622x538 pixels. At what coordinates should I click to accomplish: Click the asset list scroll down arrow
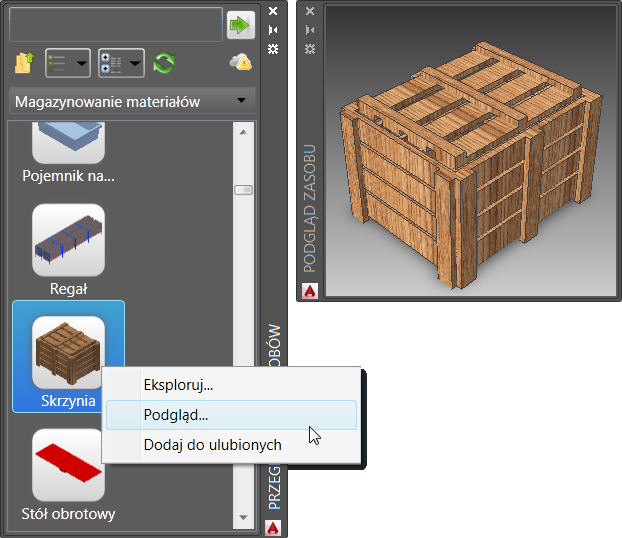[243, 517]
